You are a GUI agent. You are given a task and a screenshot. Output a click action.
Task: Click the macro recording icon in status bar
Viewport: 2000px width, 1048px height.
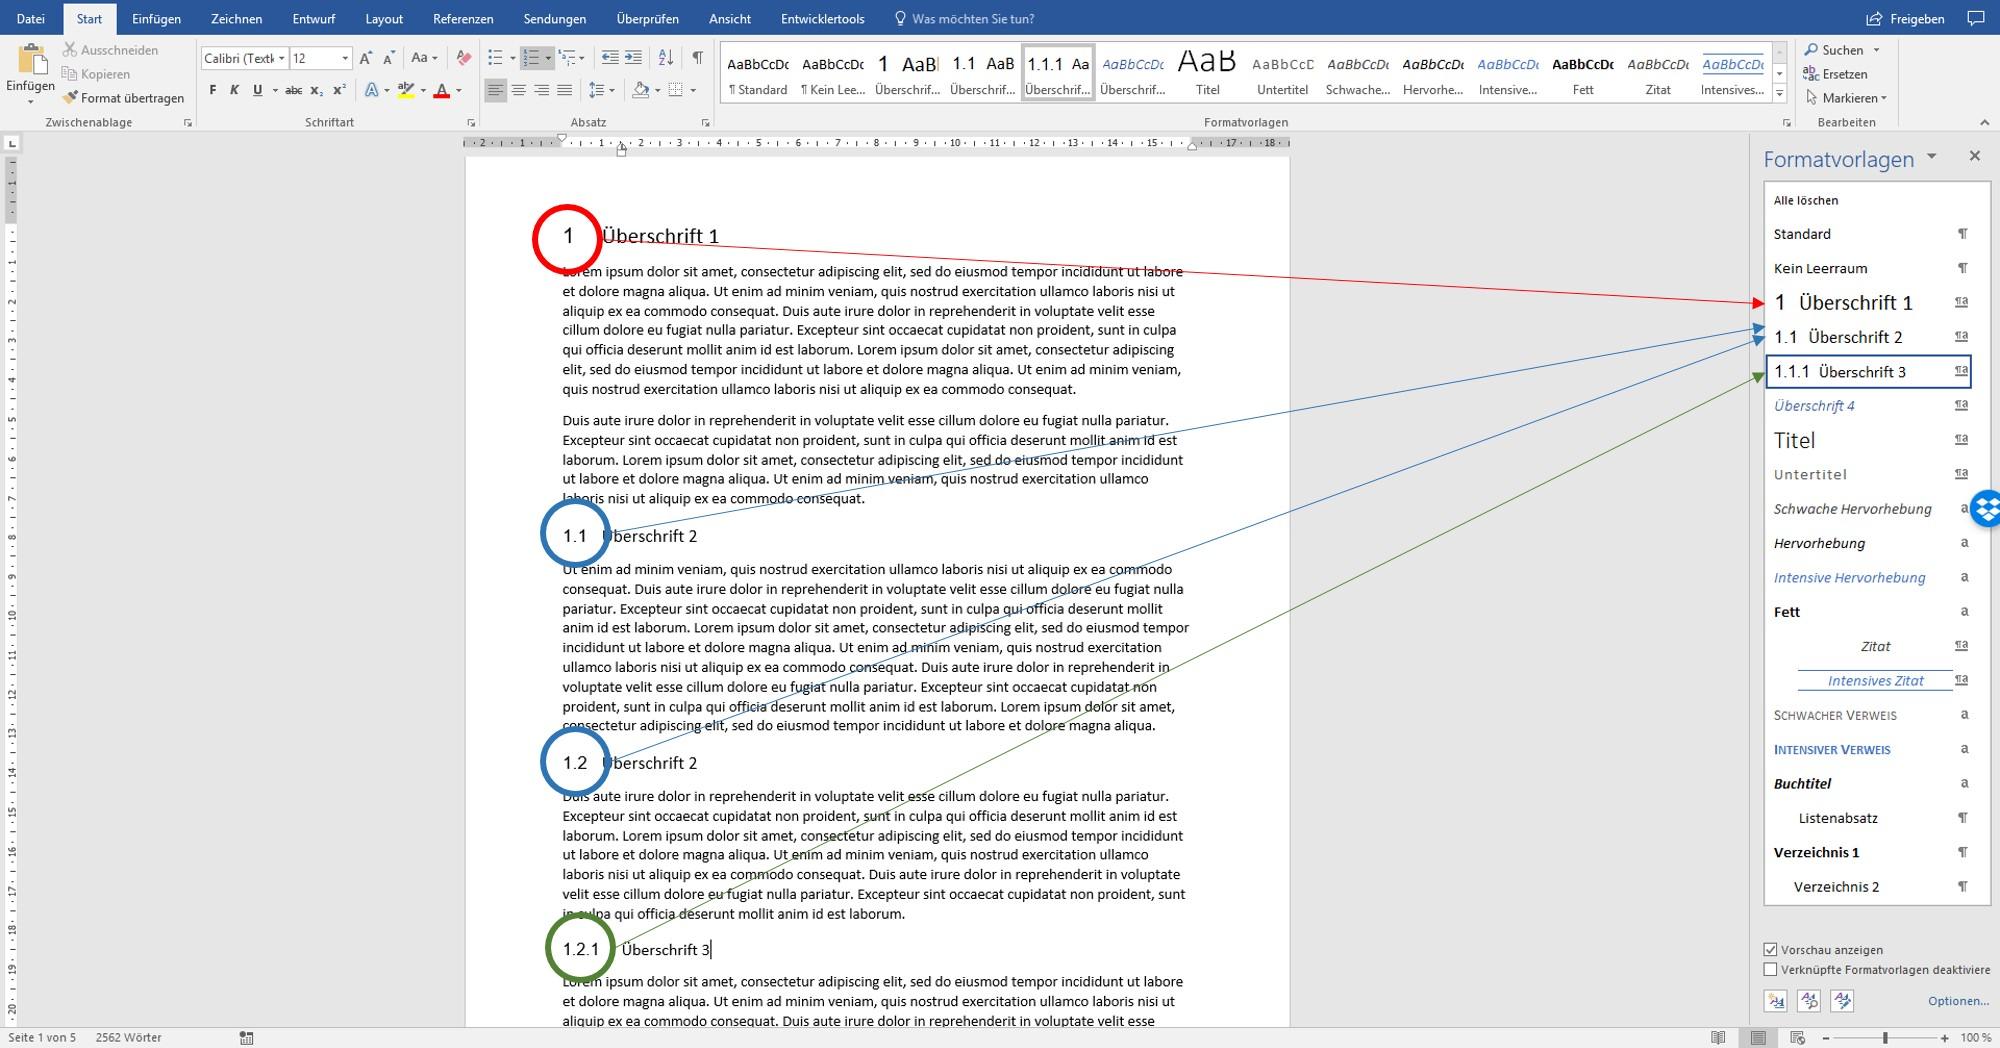click(x=247, y=1038)
